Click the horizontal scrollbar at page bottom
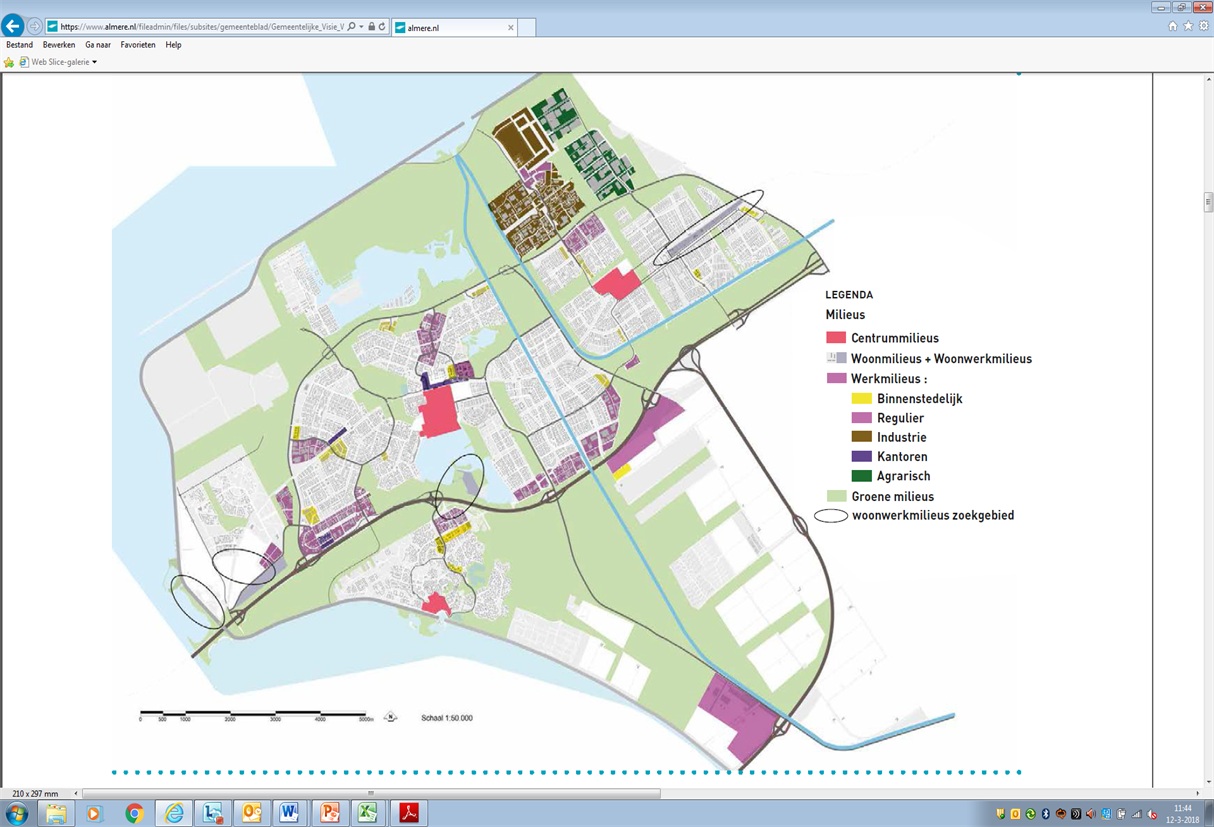 point(370,794)
